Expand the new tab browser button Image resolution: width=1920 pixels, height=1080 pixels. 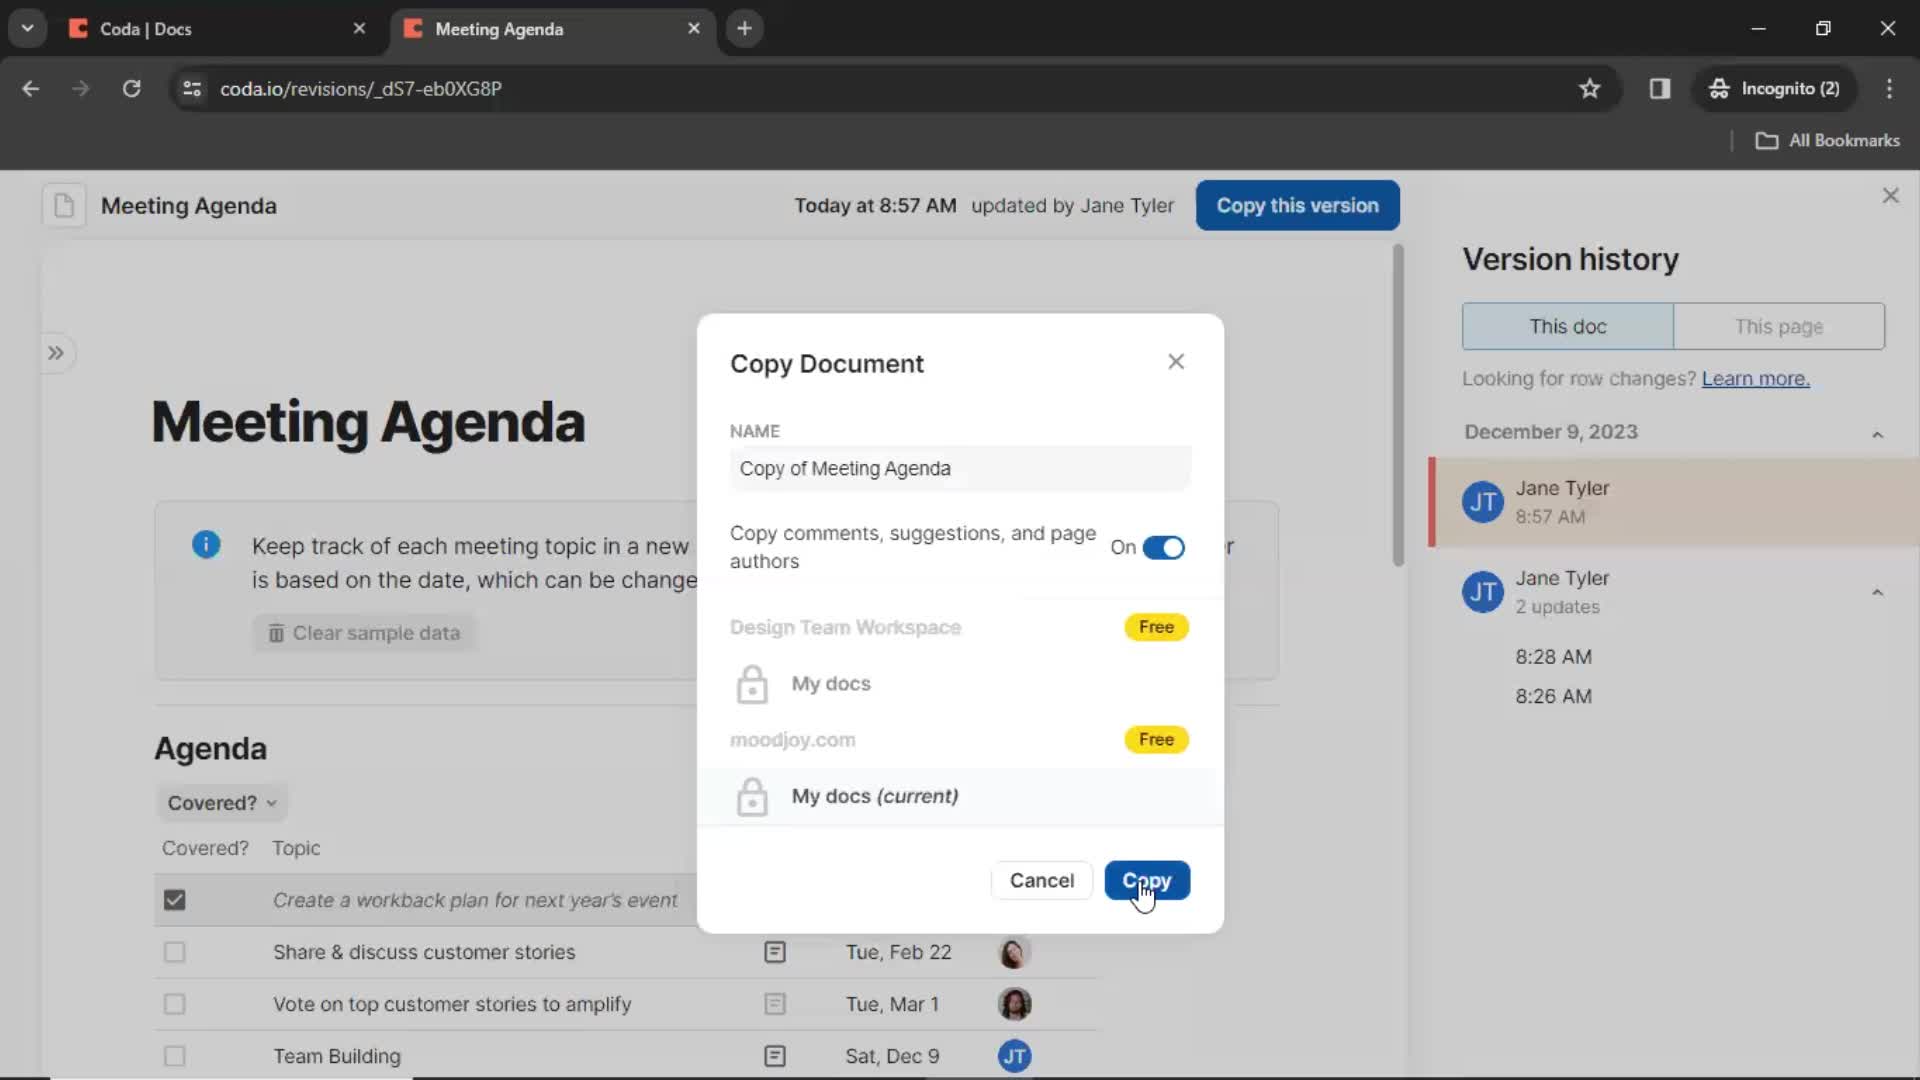744,28
